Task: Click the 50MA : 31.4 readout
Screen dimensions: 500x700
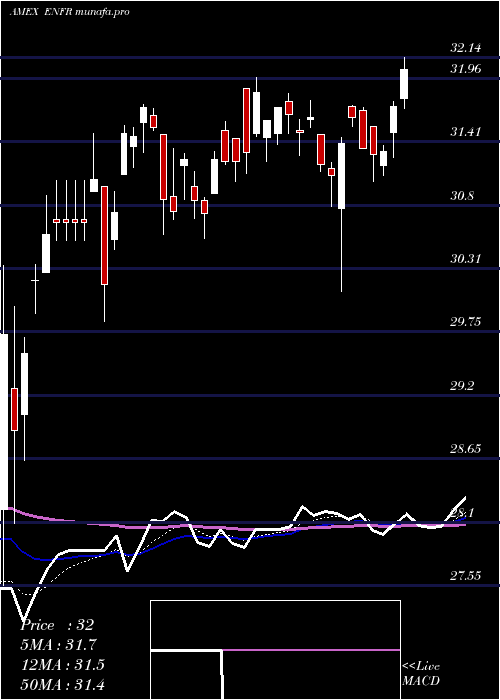Action: [x=62, y=685]
